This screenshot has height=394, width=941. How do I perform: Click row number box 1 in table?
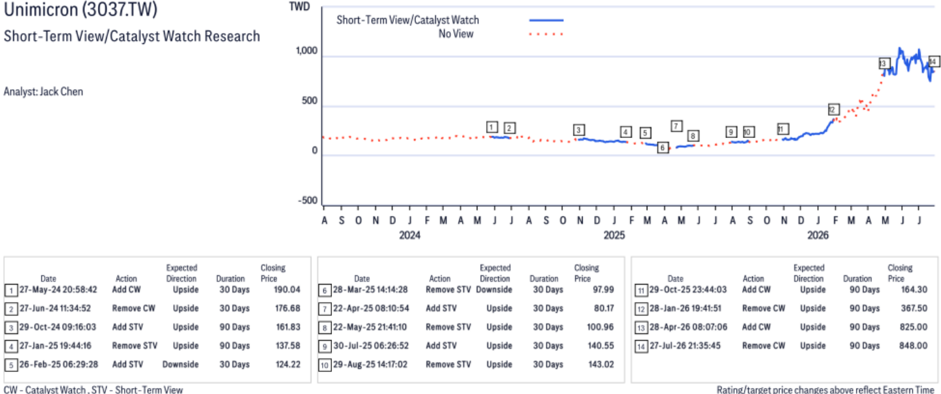[11, 290]
